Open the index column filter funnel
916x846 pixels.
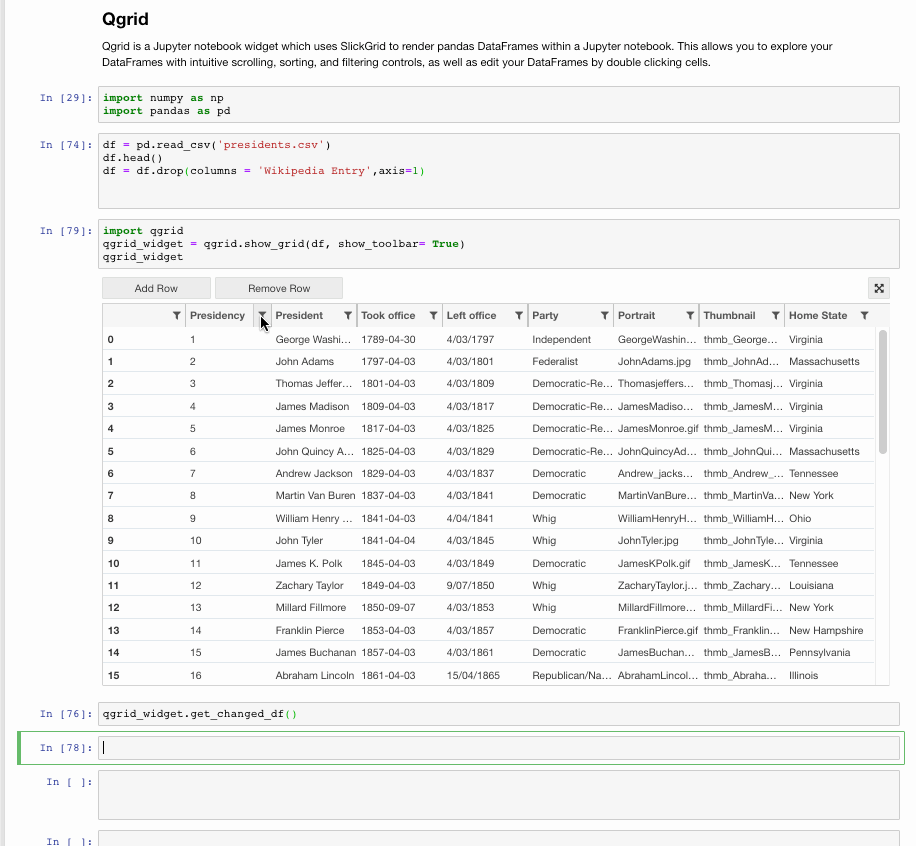click(x=174, y=315)
